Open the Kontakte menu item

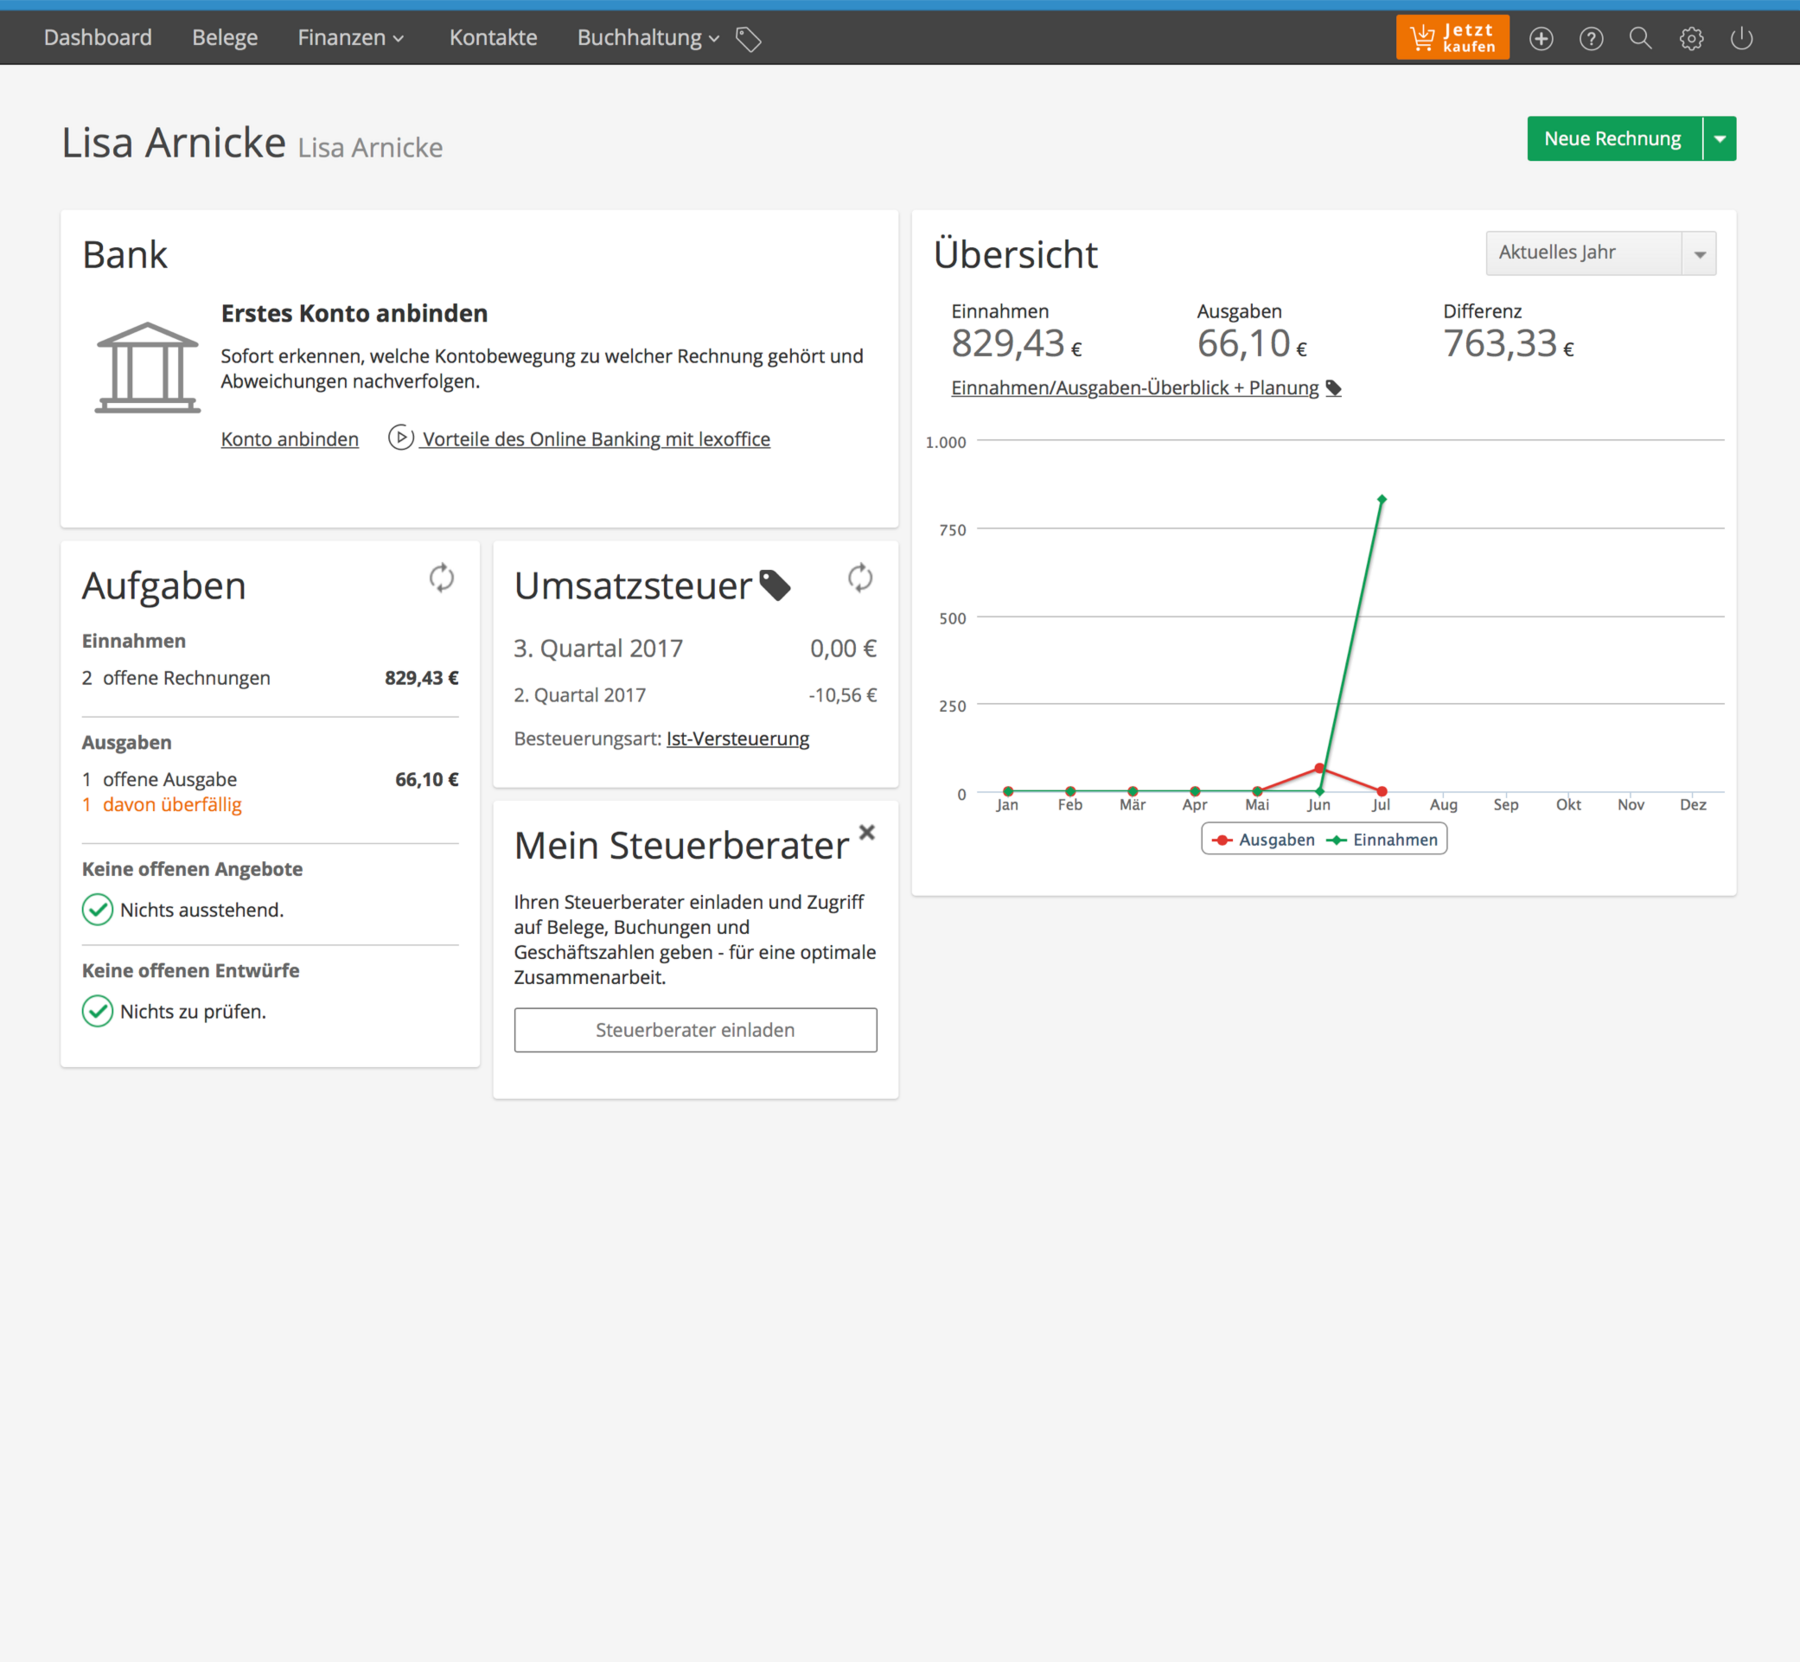(x=493, y=38)
